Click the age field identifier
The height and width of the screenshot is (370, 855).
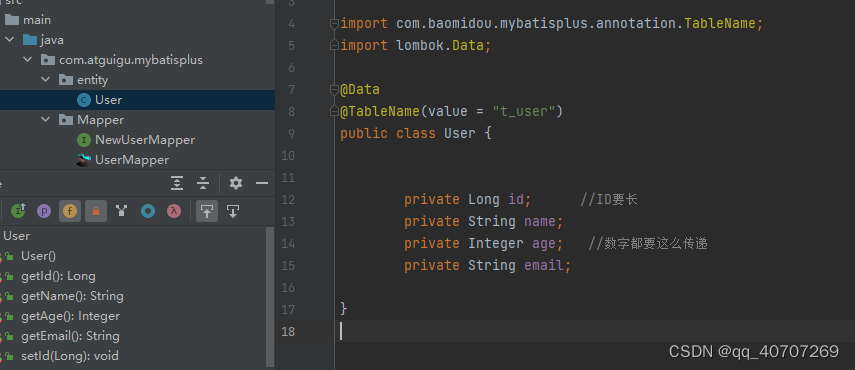point(544,244)
